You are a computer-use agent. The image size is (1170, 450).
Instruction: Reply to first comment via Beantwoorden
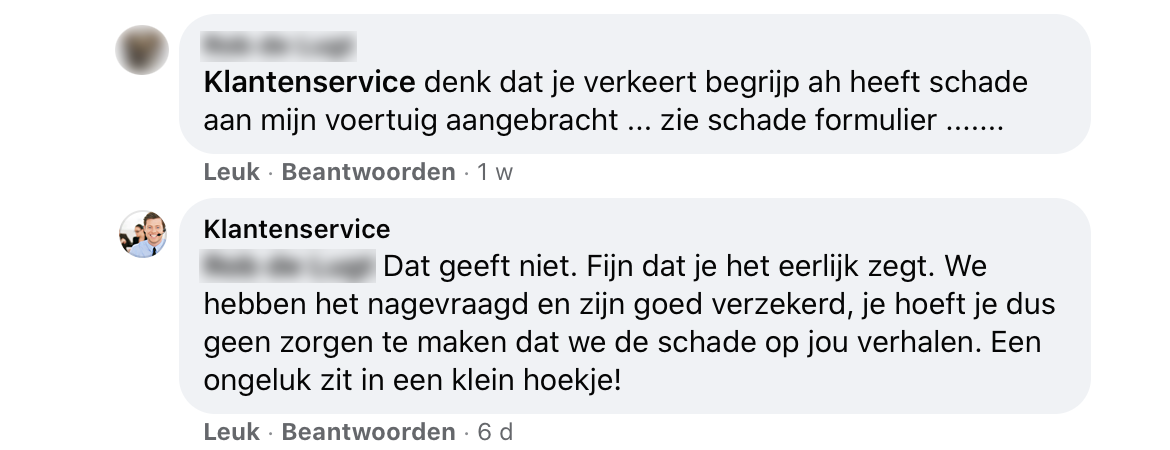click(368, 172)
